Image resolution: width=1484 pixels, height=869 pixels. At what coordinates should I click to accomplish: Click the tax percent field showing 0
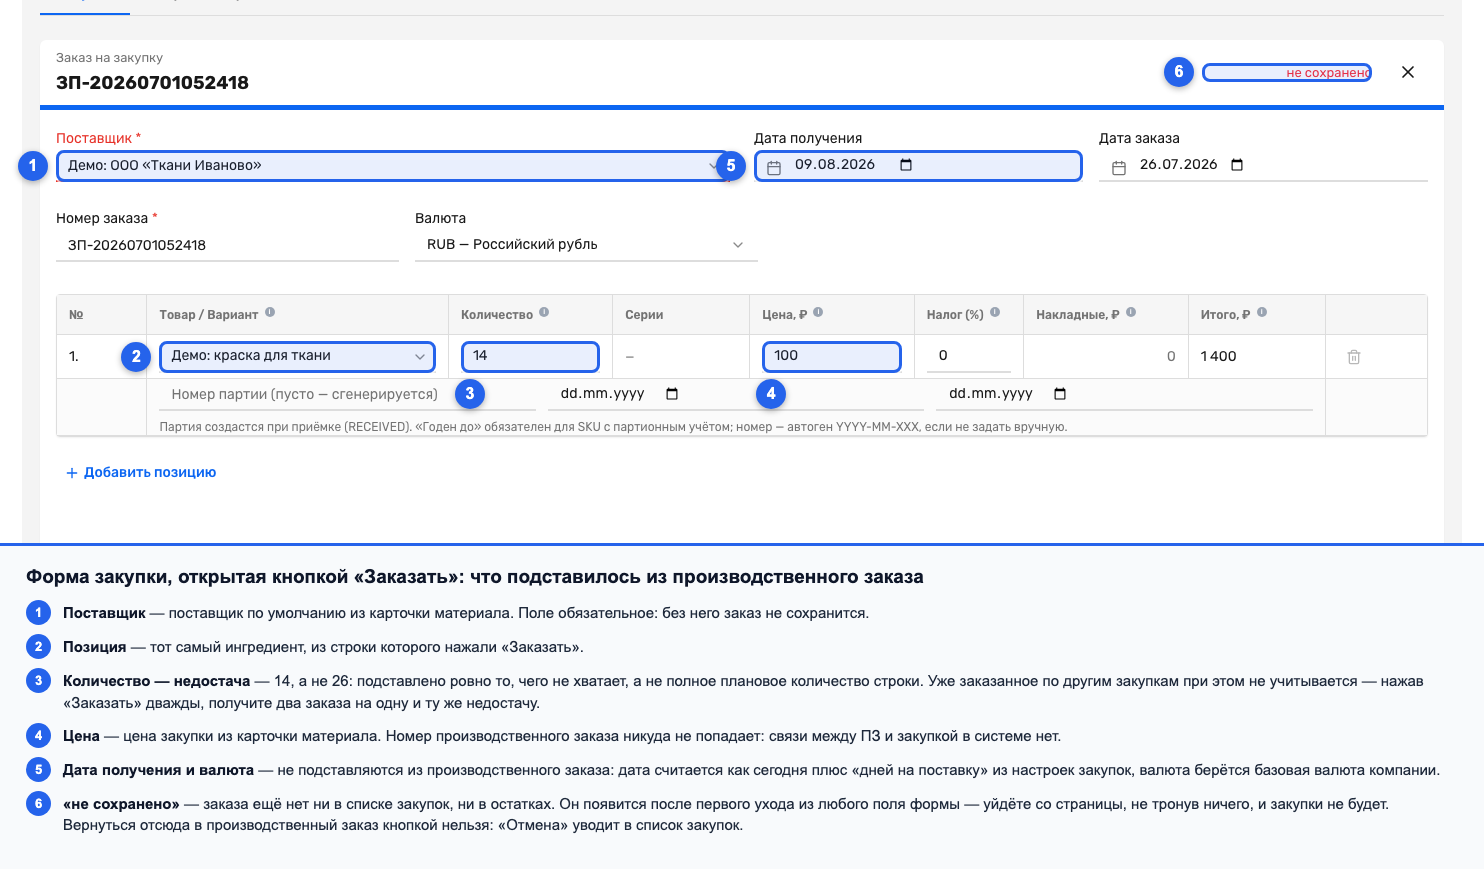[x=969, y=356]
